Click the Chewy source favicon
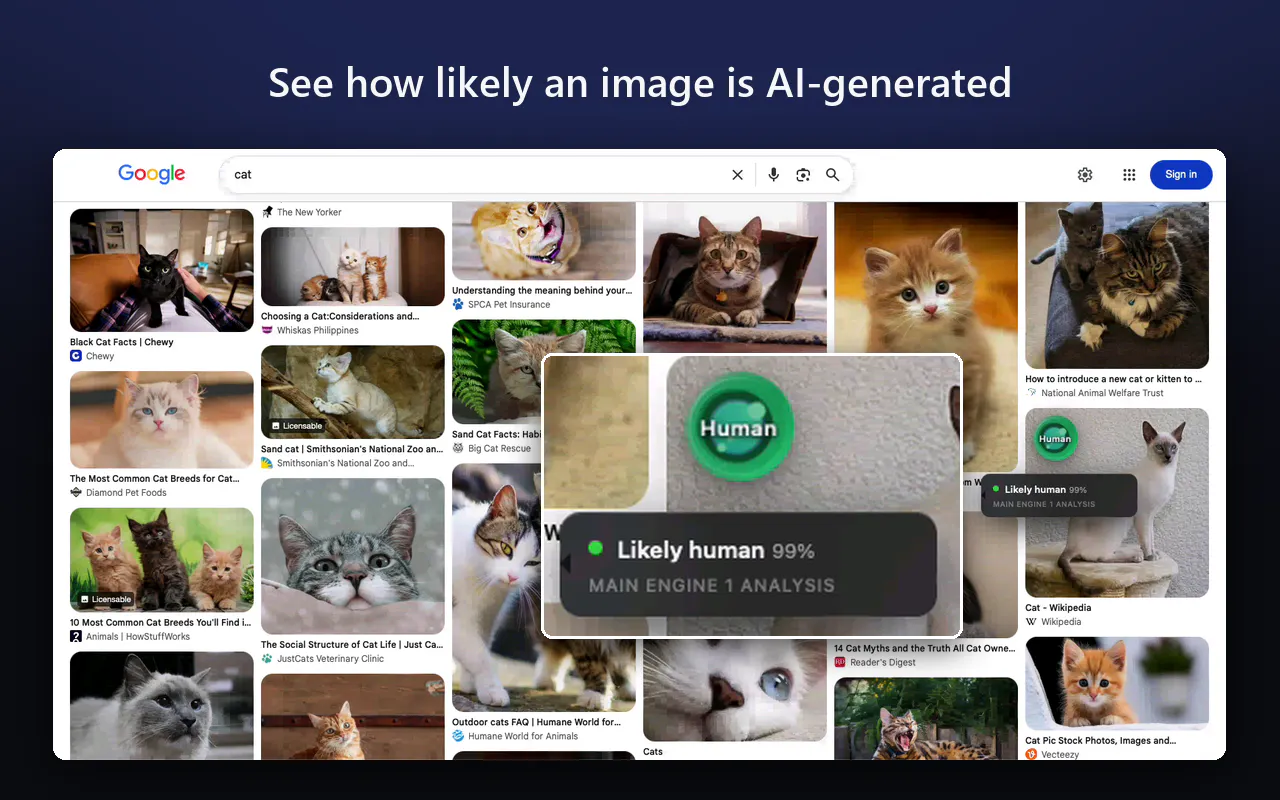1280x800 pixels. (75, 356)
